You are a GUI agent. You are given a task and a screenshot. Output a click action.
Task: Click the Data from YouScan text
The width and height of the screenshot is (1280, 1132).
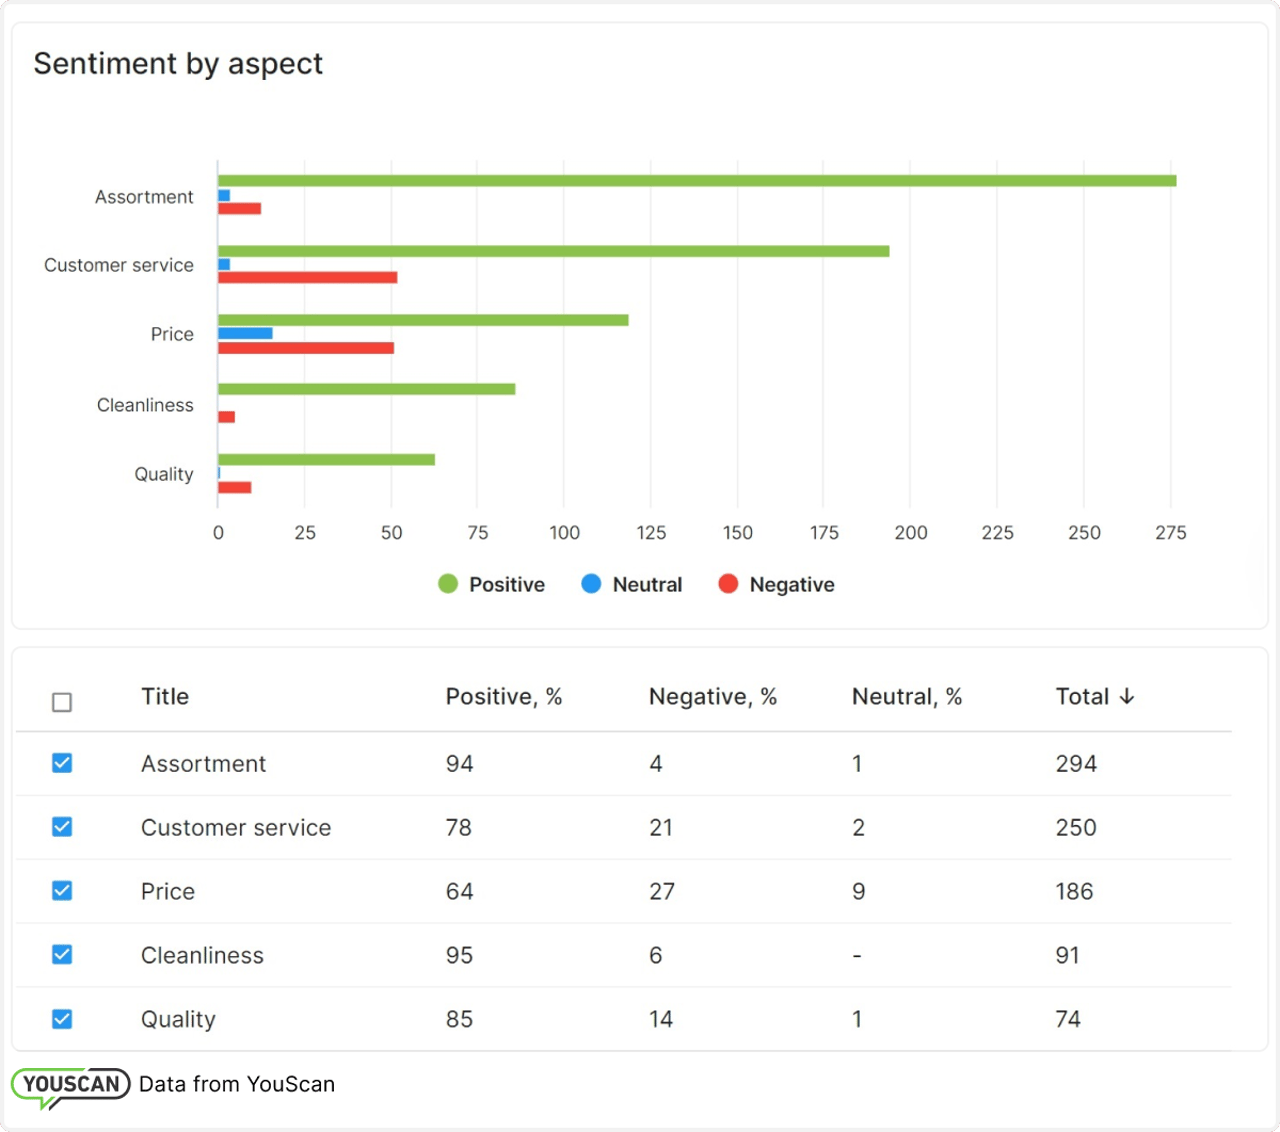click(237, 1085)
